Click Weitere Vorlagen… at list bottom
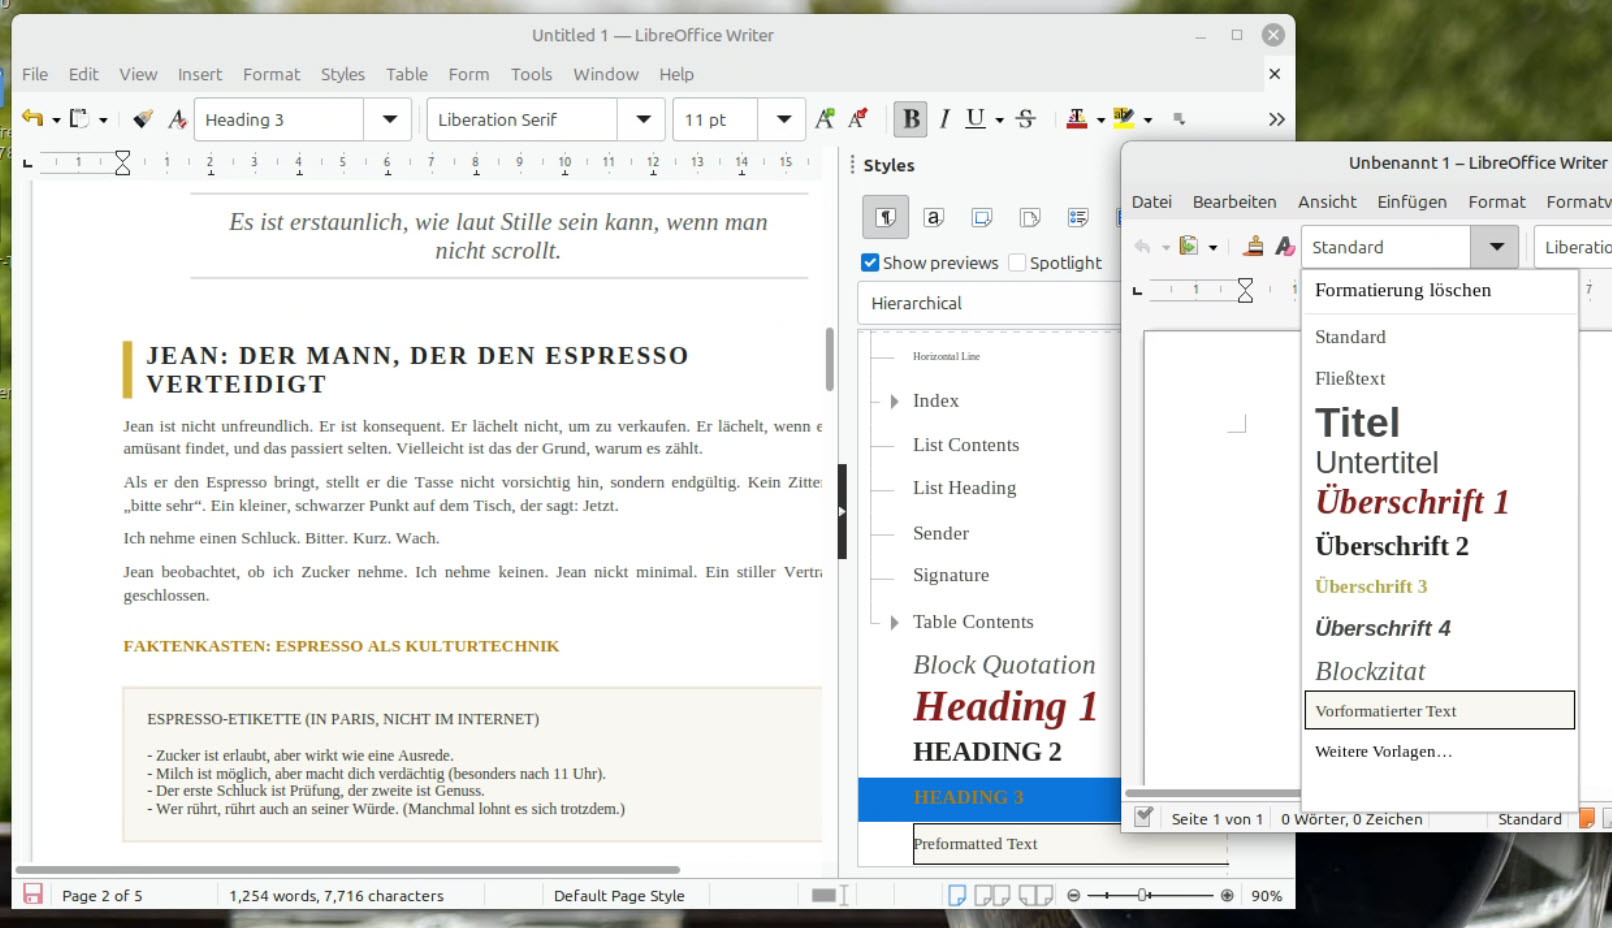Viewport: 1612px width, 928px height. [x=1383, y=752]
